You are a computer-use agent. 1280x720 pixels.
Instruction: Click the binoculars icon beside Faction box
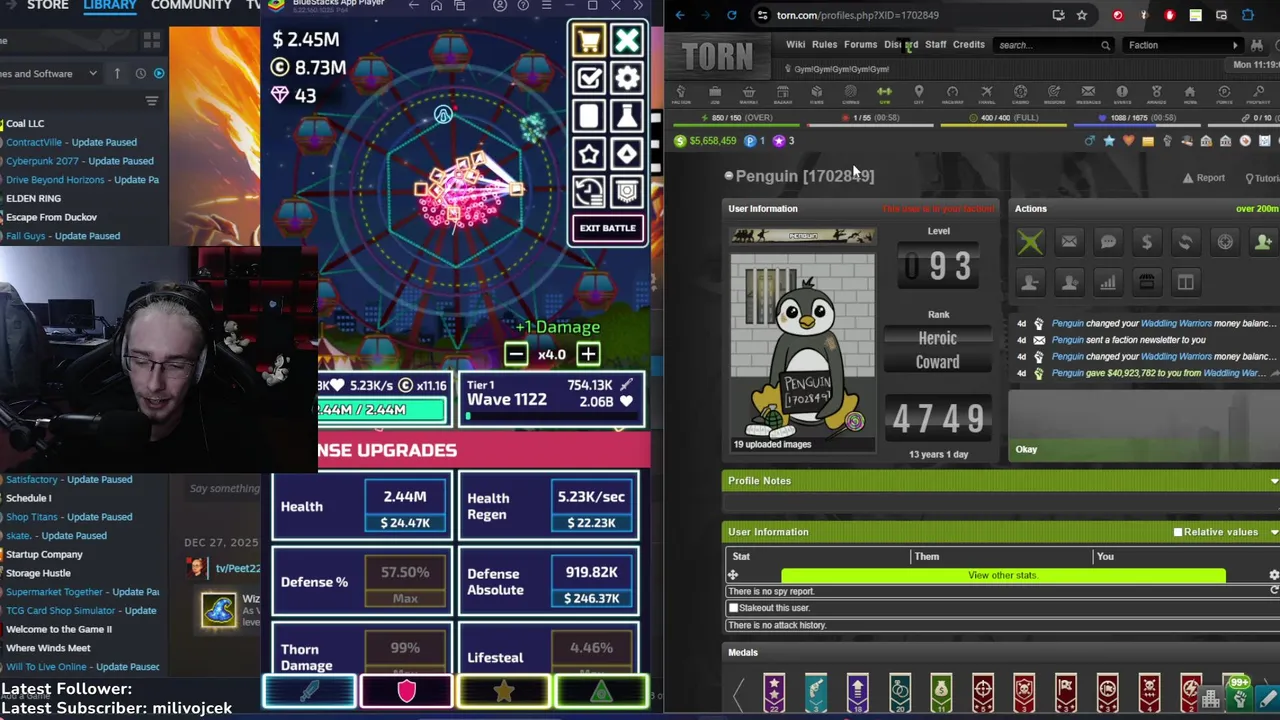(1256, 45)
